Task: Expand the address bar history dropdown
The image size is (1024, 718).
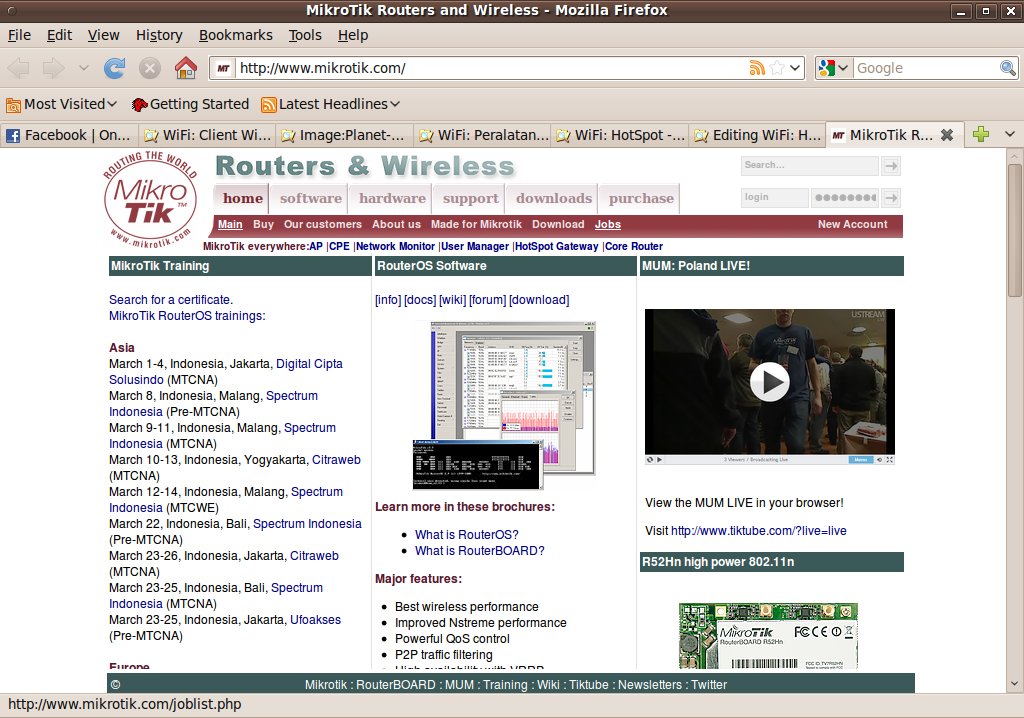Action: [x=796, y=68]
